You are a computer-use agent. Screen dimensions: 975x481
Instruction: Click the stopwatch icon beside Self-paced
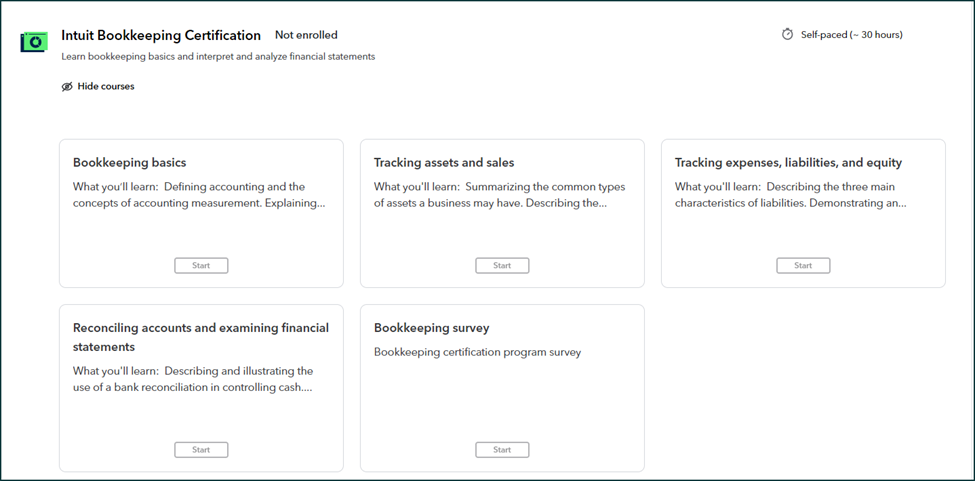pos(787,34)
